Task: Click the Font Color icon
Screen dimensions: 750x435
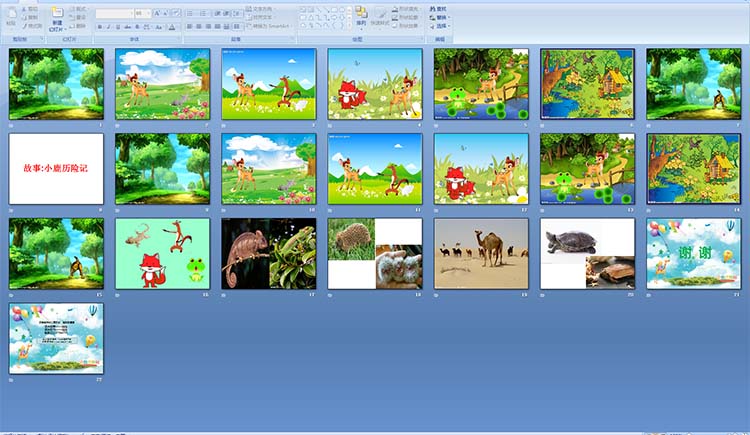Action: (172, 27)
